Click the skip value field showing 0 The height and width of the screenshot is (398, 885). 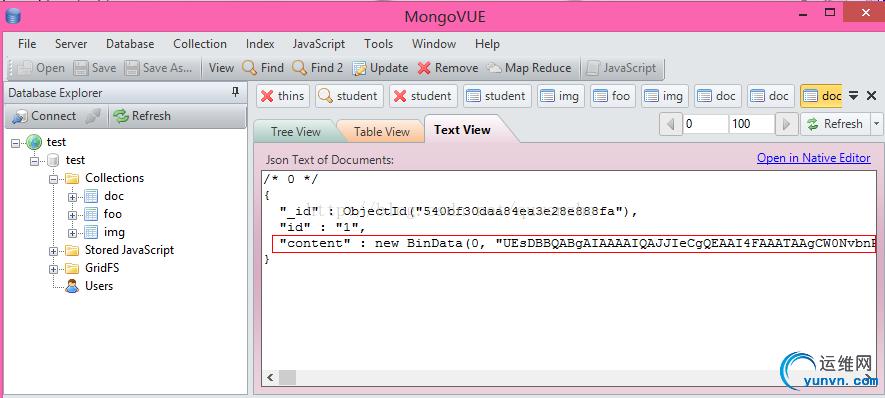[705, 124]
